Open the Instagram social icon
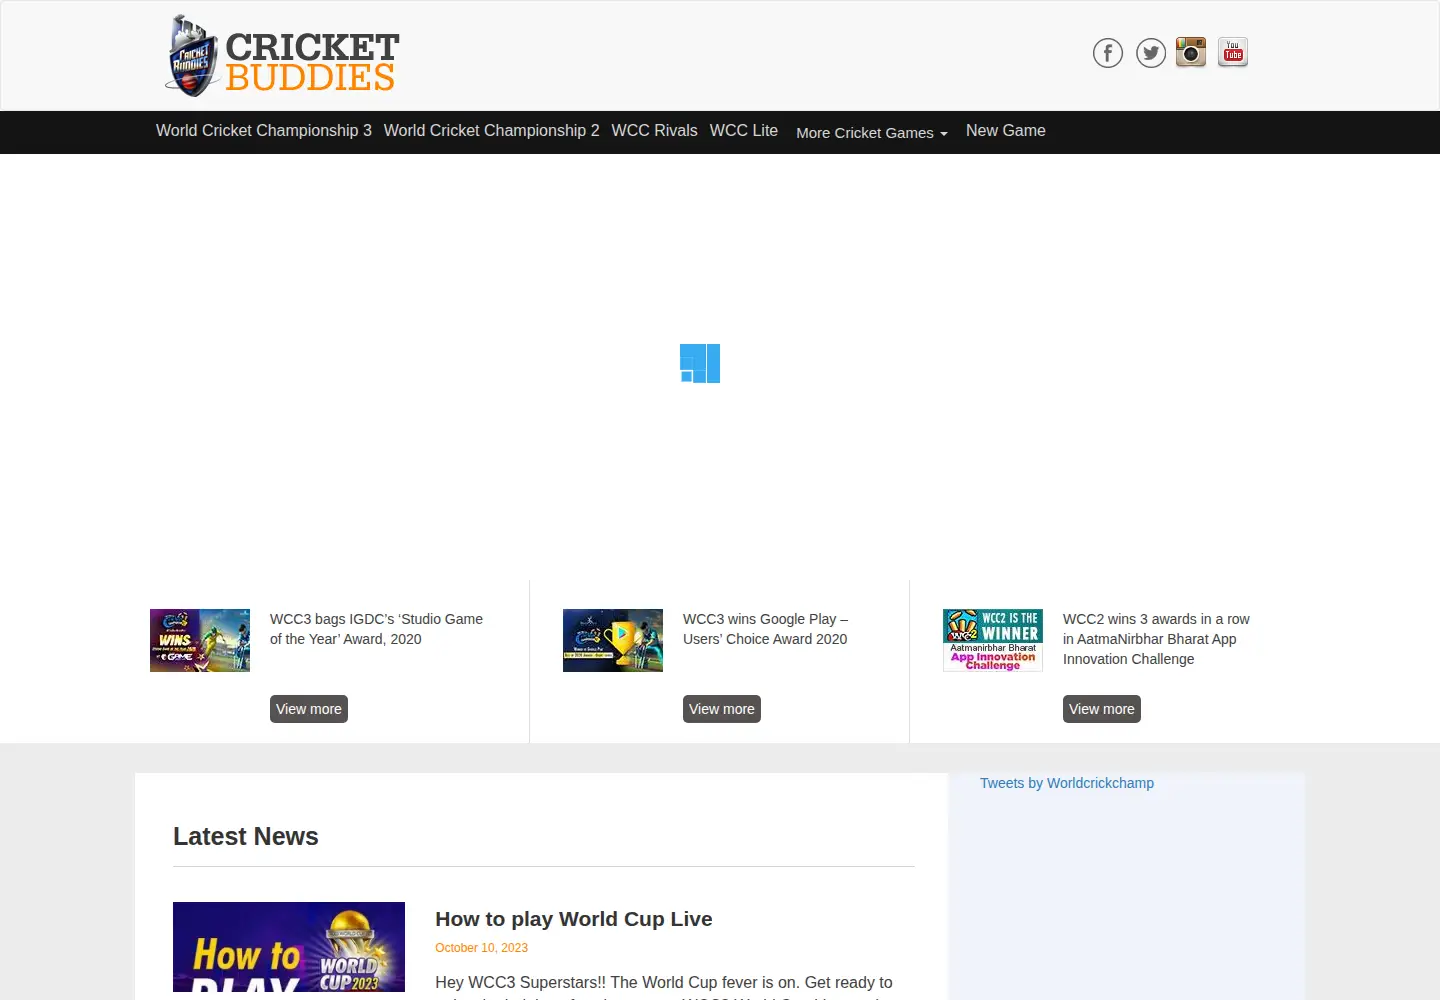The height and width of the screenshot is (1000, 1440). [x=1191, y=52]
